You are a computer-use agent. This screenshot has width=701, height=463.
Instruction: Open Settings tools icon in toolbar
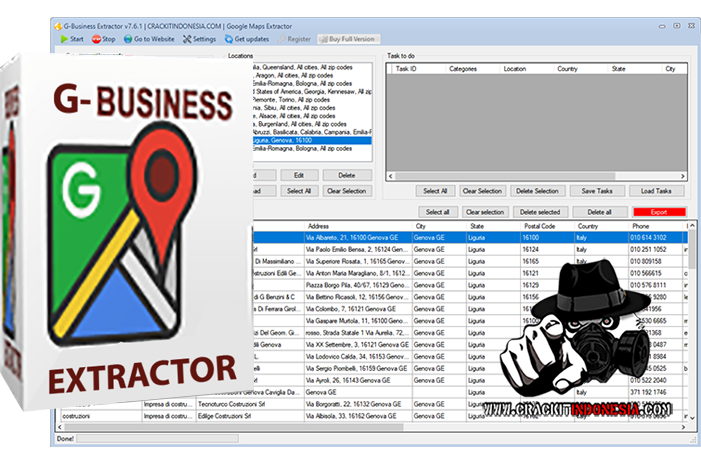(x=186, y=39)
